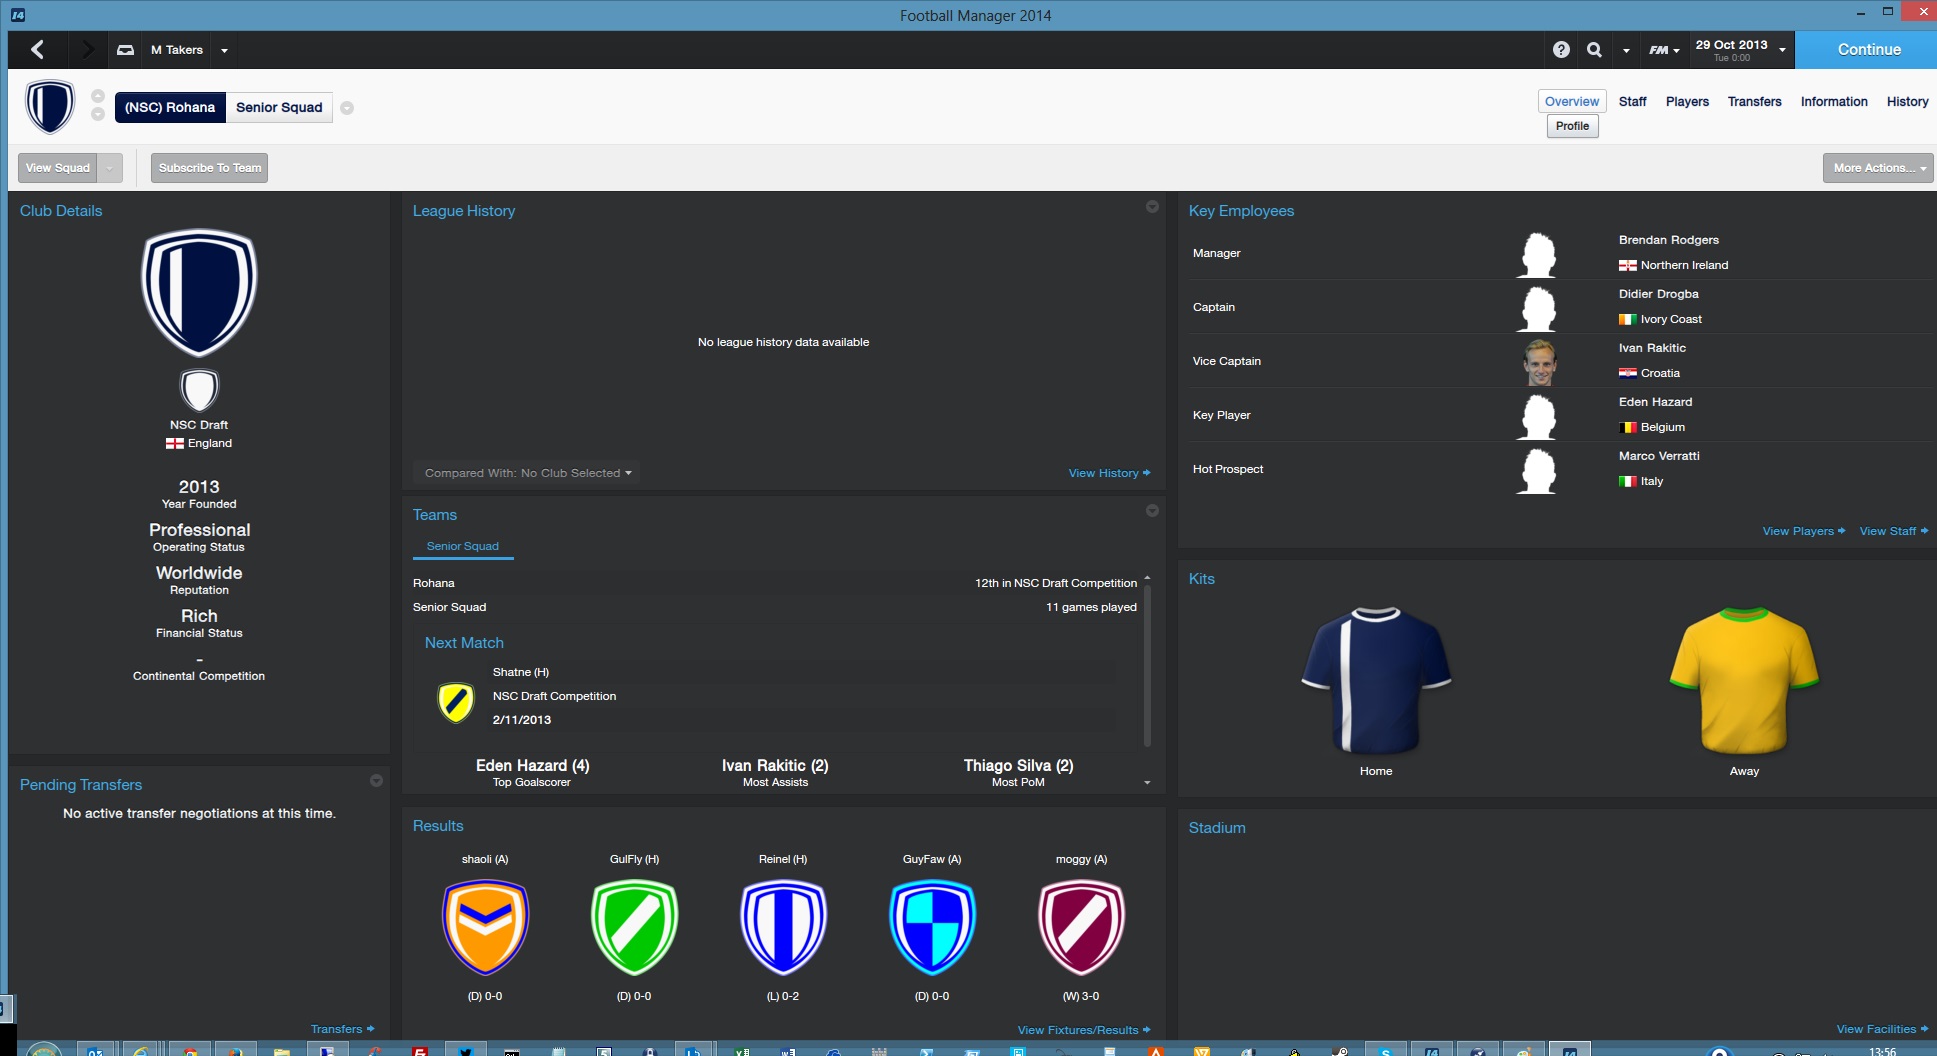Screen dimensions: 1937x1056
Task: Click the large Rohana crest in Club Details
Action: click(199, 292)
